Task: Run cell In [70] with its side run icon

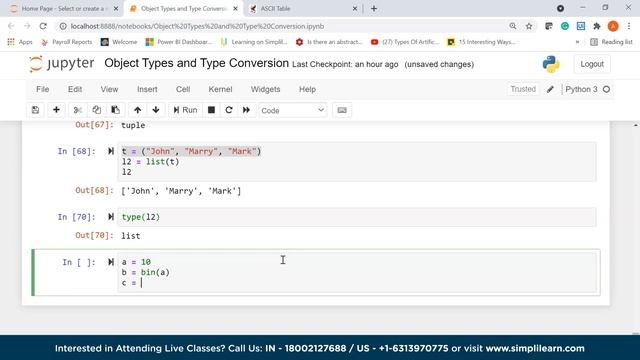Action: pos(111,217)
